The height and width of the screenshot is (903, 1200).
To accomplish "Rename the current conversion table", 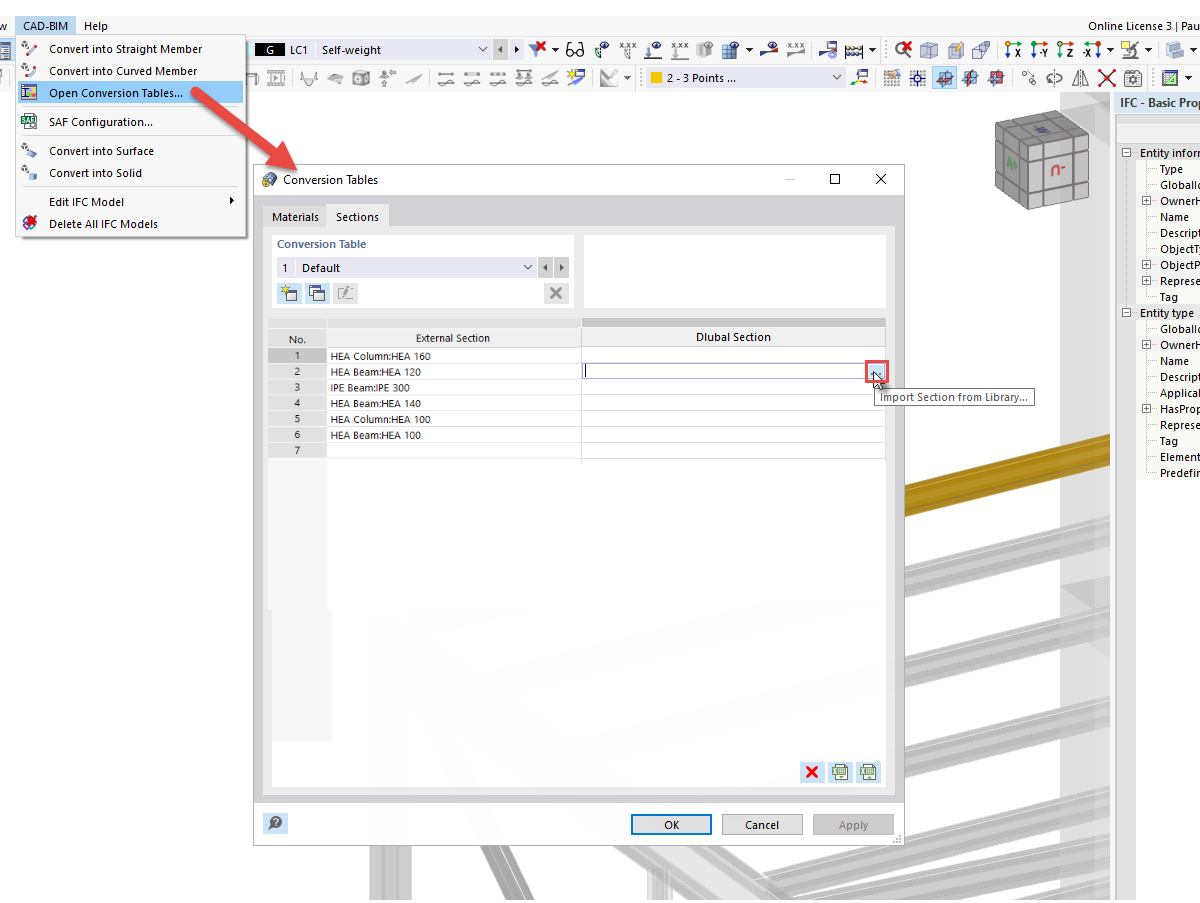I will point(345,293).
